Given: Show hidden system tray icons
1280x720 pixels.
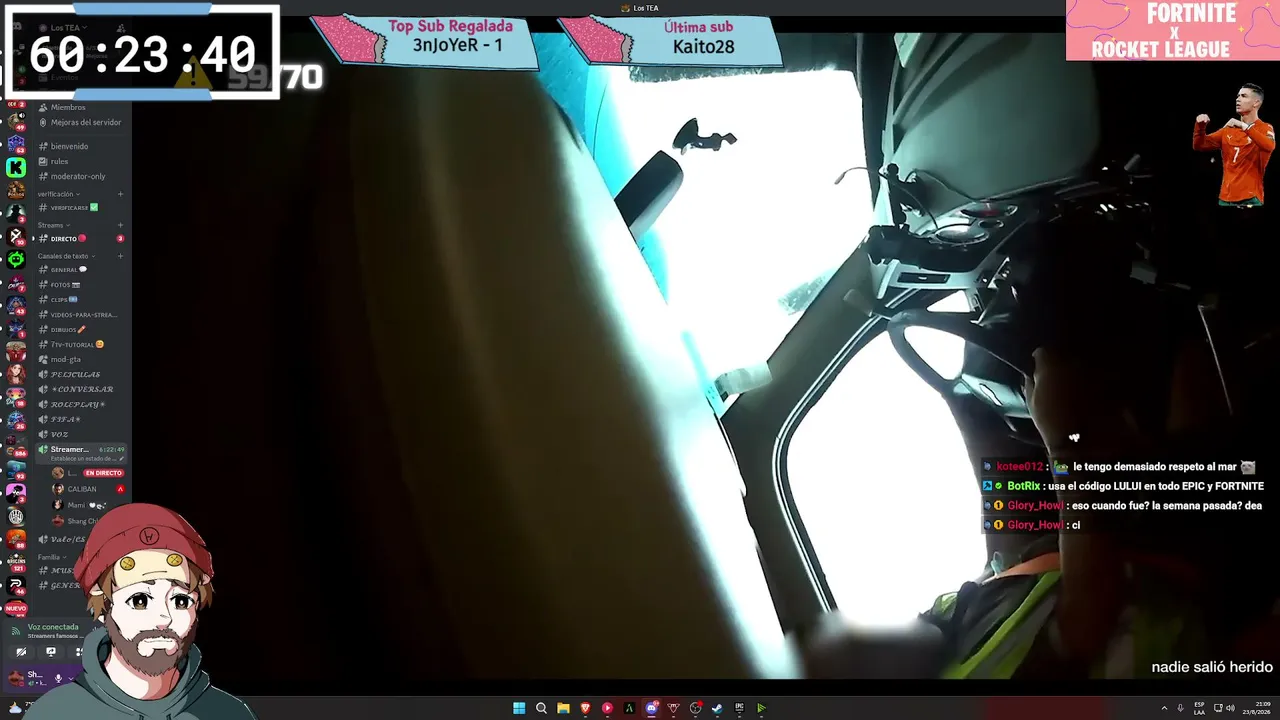Looking at the screenshot, I should [x=1165, y=708].
